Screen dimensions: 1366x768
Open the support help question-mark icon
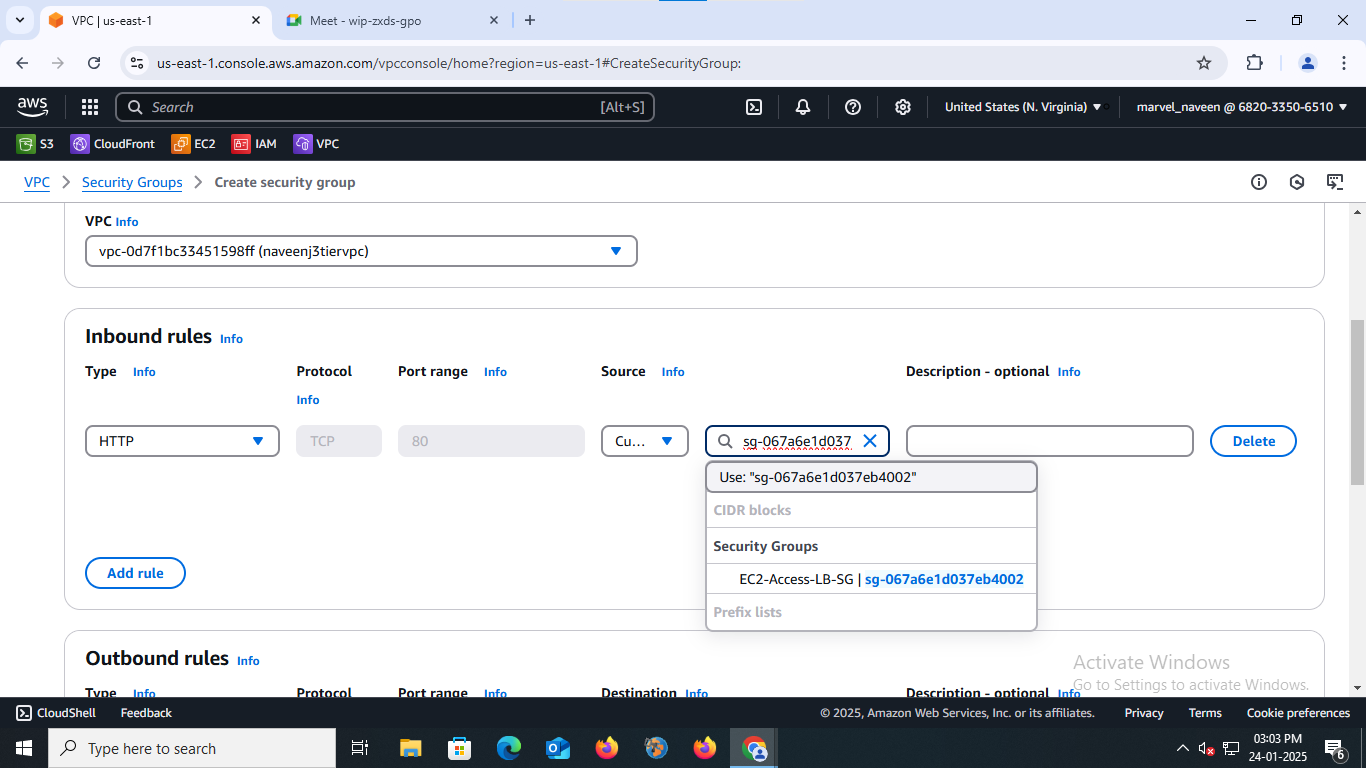coord(853,107)
